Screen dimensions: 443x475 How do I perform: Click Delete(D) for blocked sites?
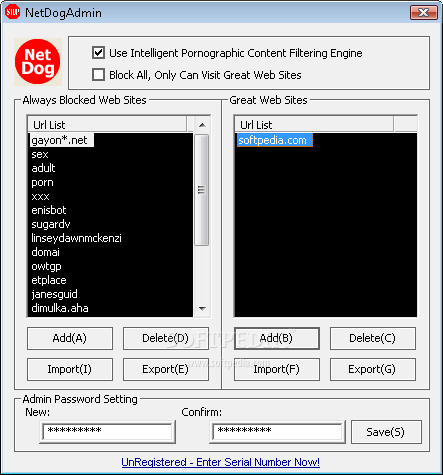coord(166,338)
